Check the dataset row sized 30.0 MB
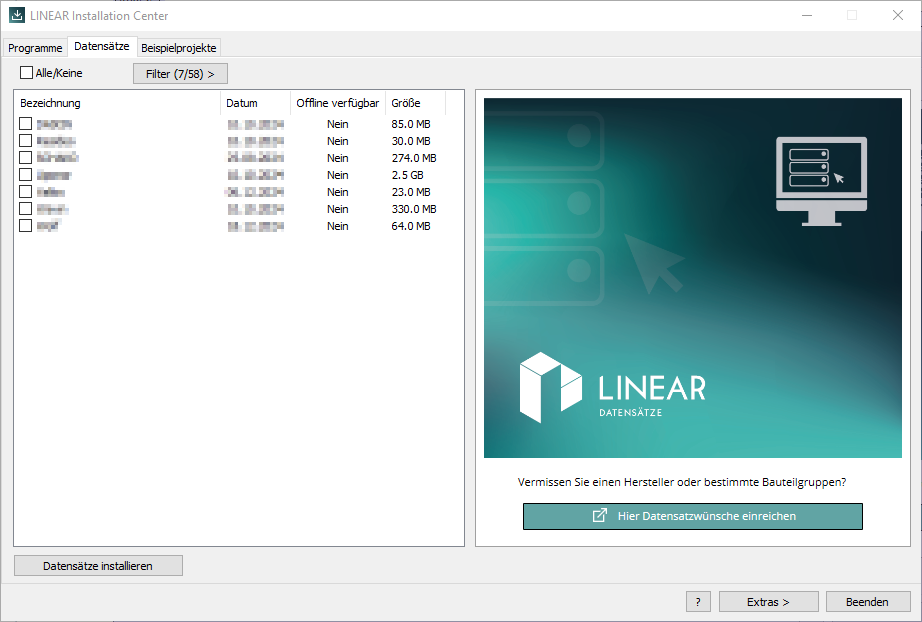The width and height of the screenshot is (922, 622). [x=25, y=141]
